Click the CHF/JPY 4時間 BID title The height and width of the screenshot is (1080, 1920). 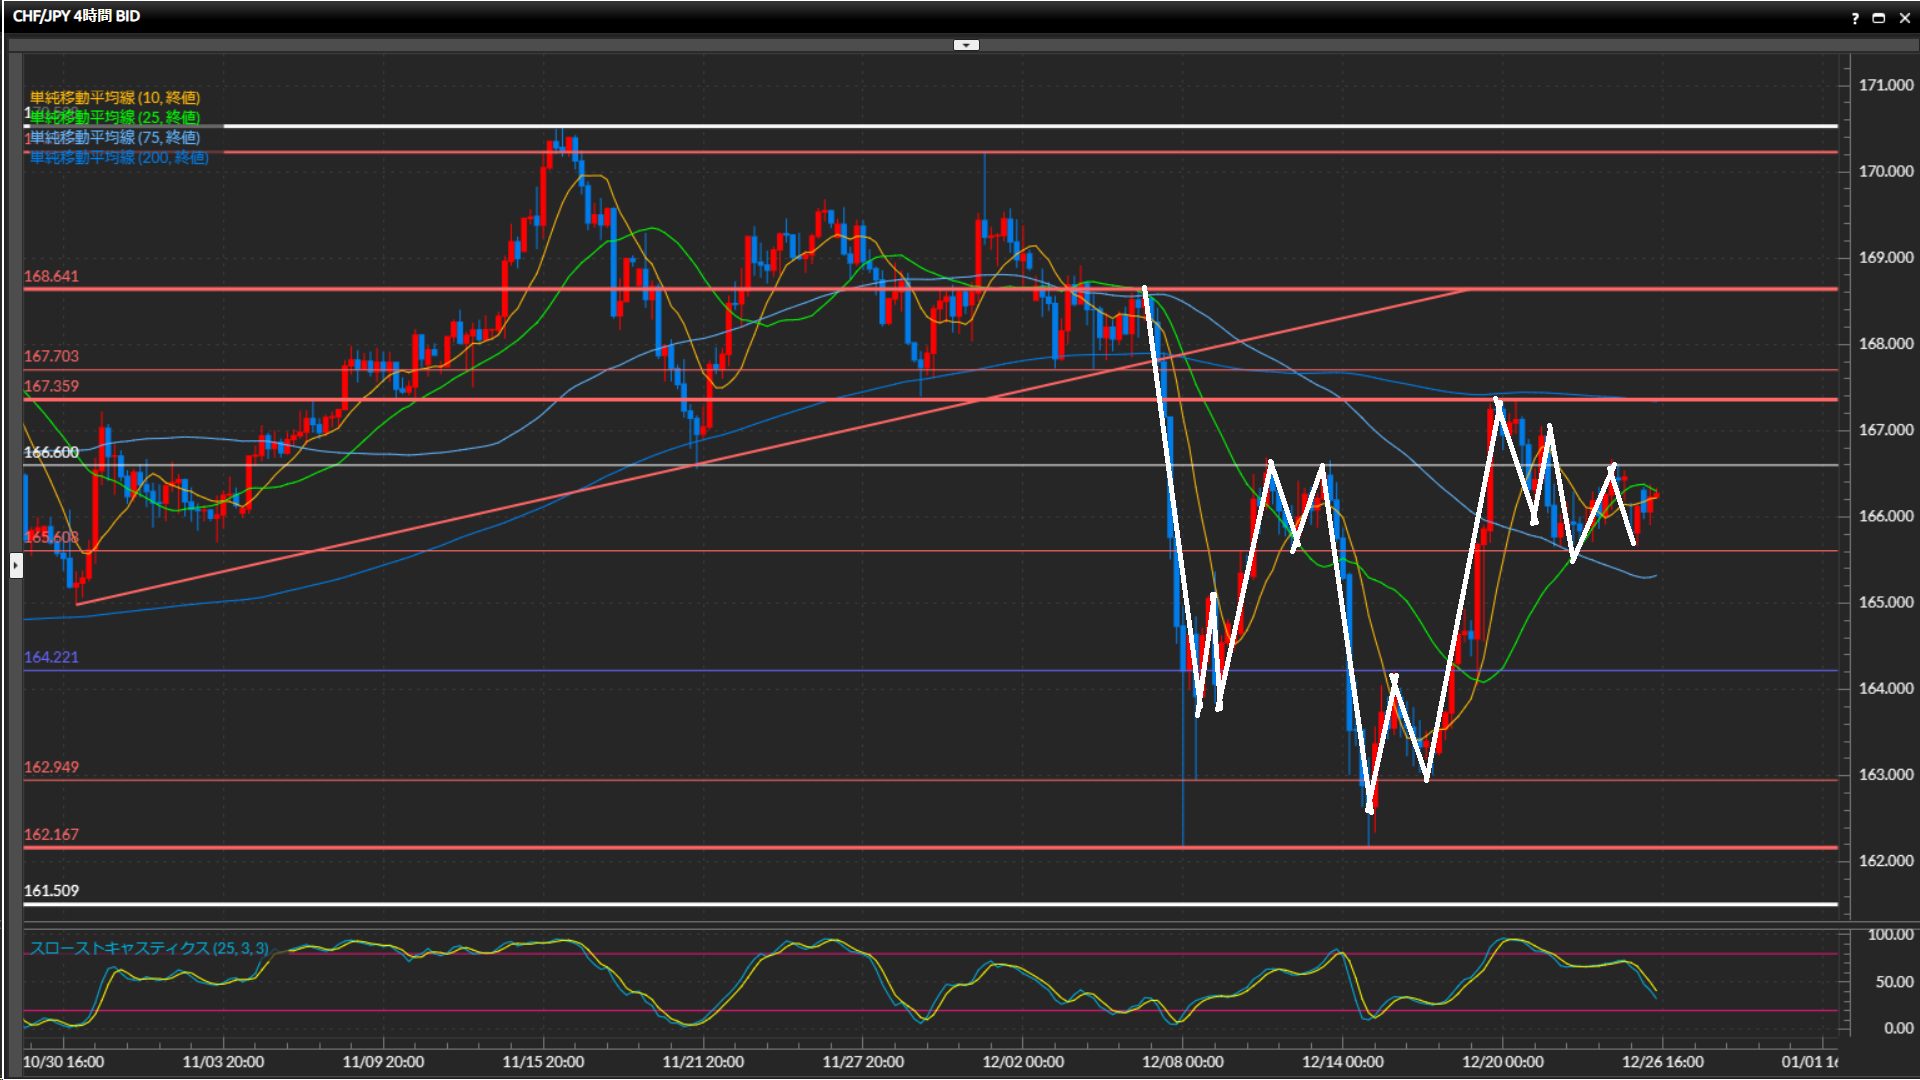(76, 16)
